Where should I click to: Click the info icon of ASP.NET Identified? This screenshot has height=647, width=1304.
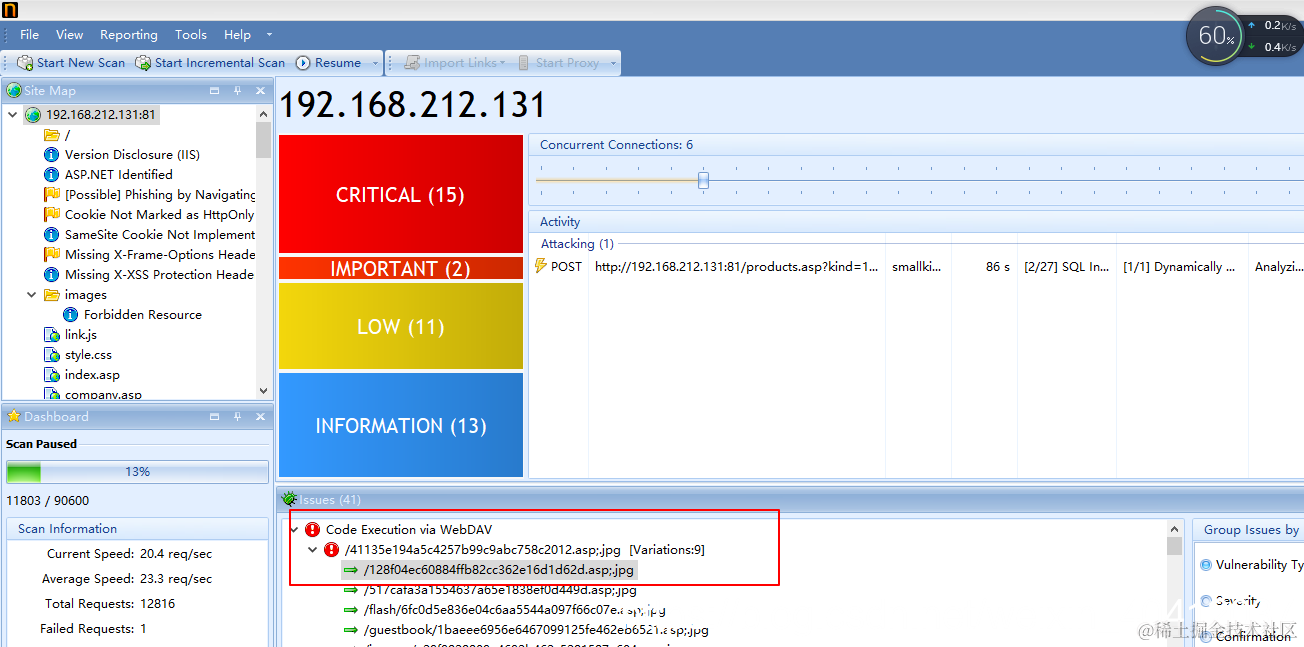pyautogui.click(x=52, y=175)
